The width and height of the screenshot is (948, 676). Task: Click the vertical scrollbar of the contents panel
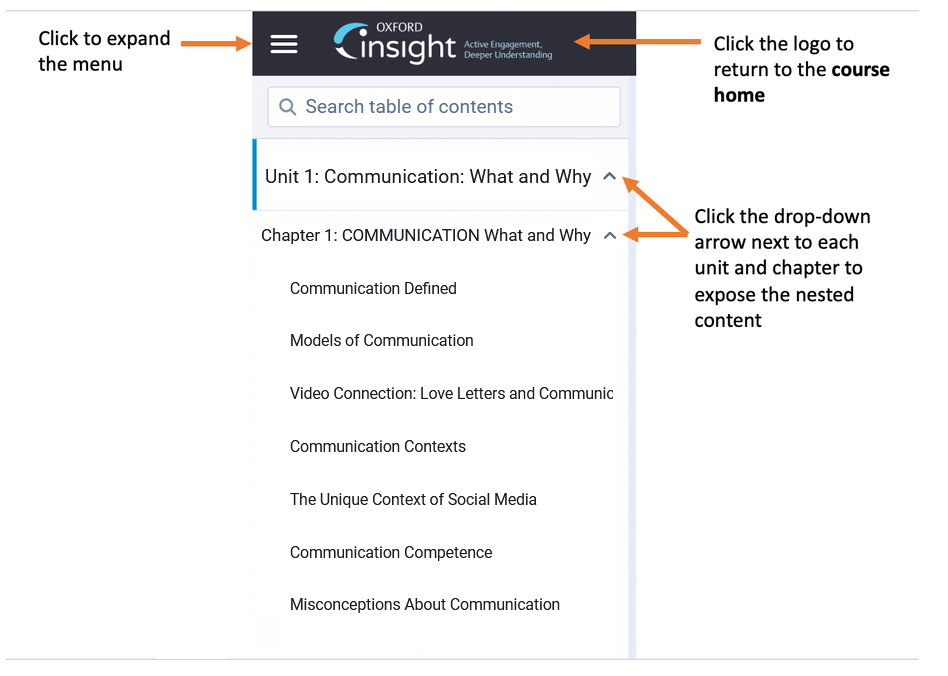pyautogui.click(x=632, y=368)
